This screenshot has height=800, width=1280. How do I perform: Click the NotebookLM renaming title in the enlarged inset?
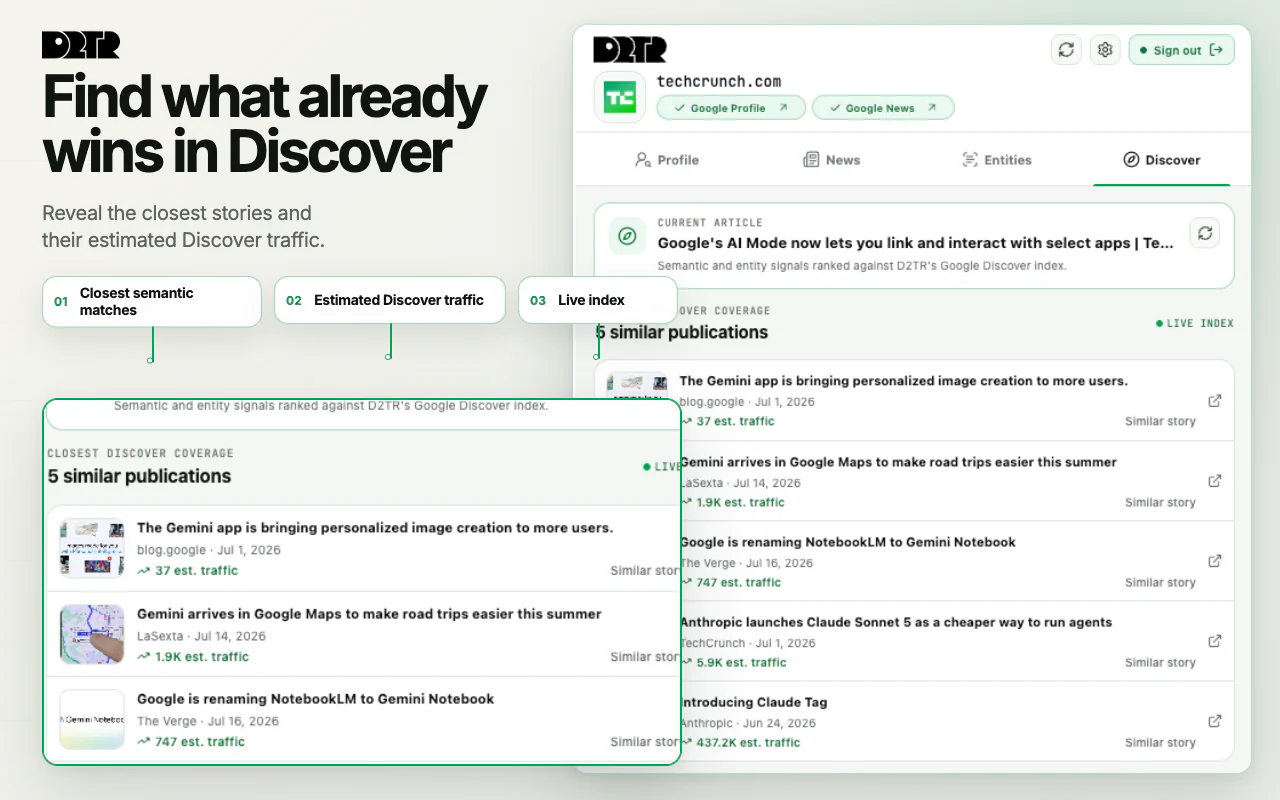(x=315, y=699)
